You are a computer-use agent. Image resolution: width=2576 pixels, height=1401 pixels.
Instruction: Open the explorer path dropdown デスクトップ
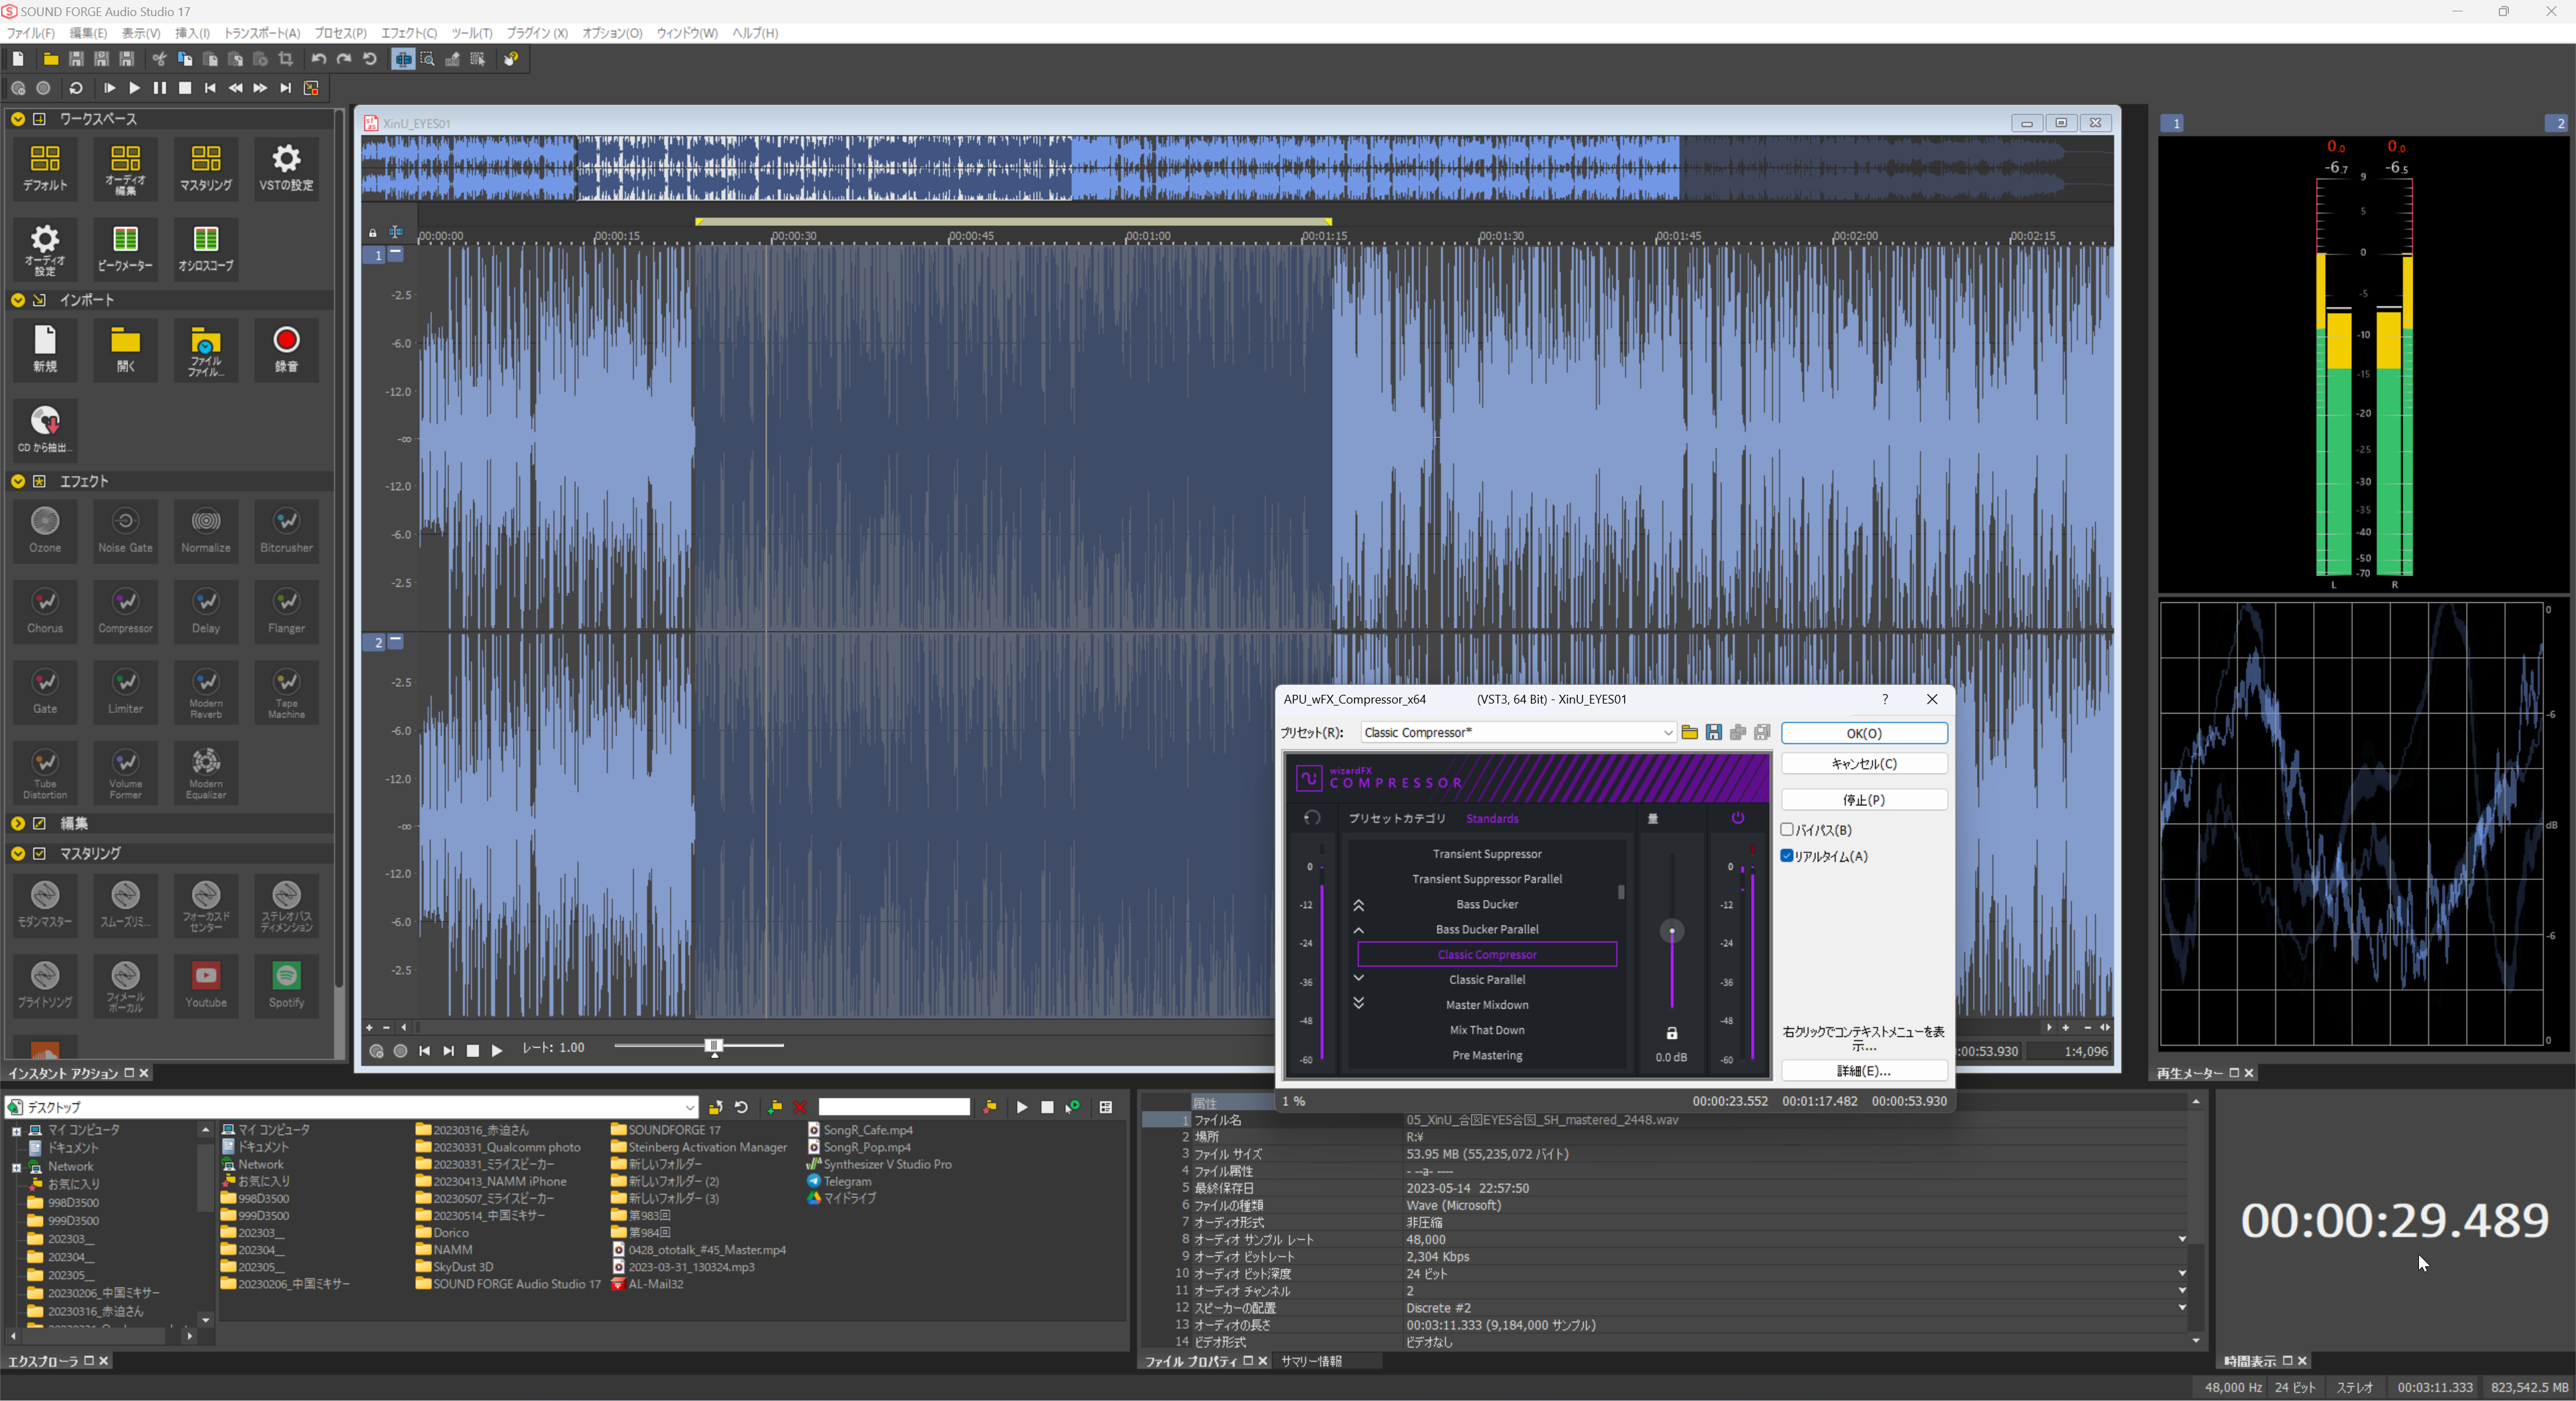[690, 1107]
